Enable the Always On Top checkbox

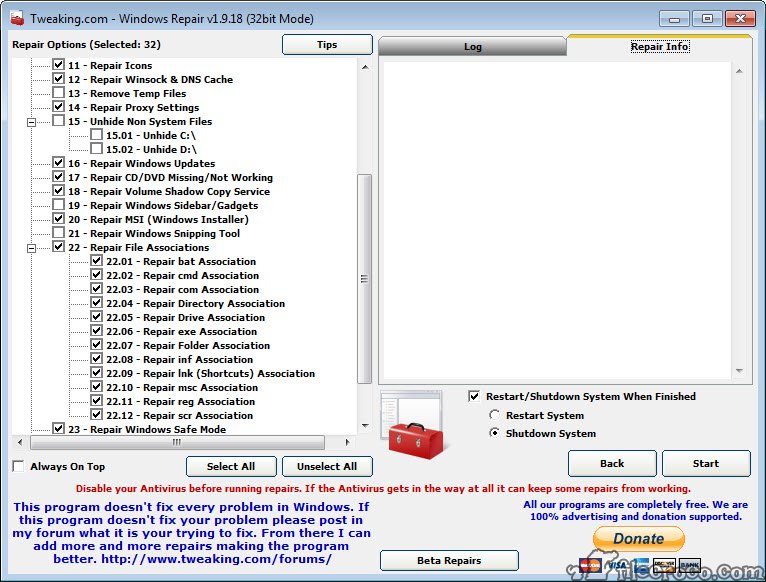[x=18, y=466]
